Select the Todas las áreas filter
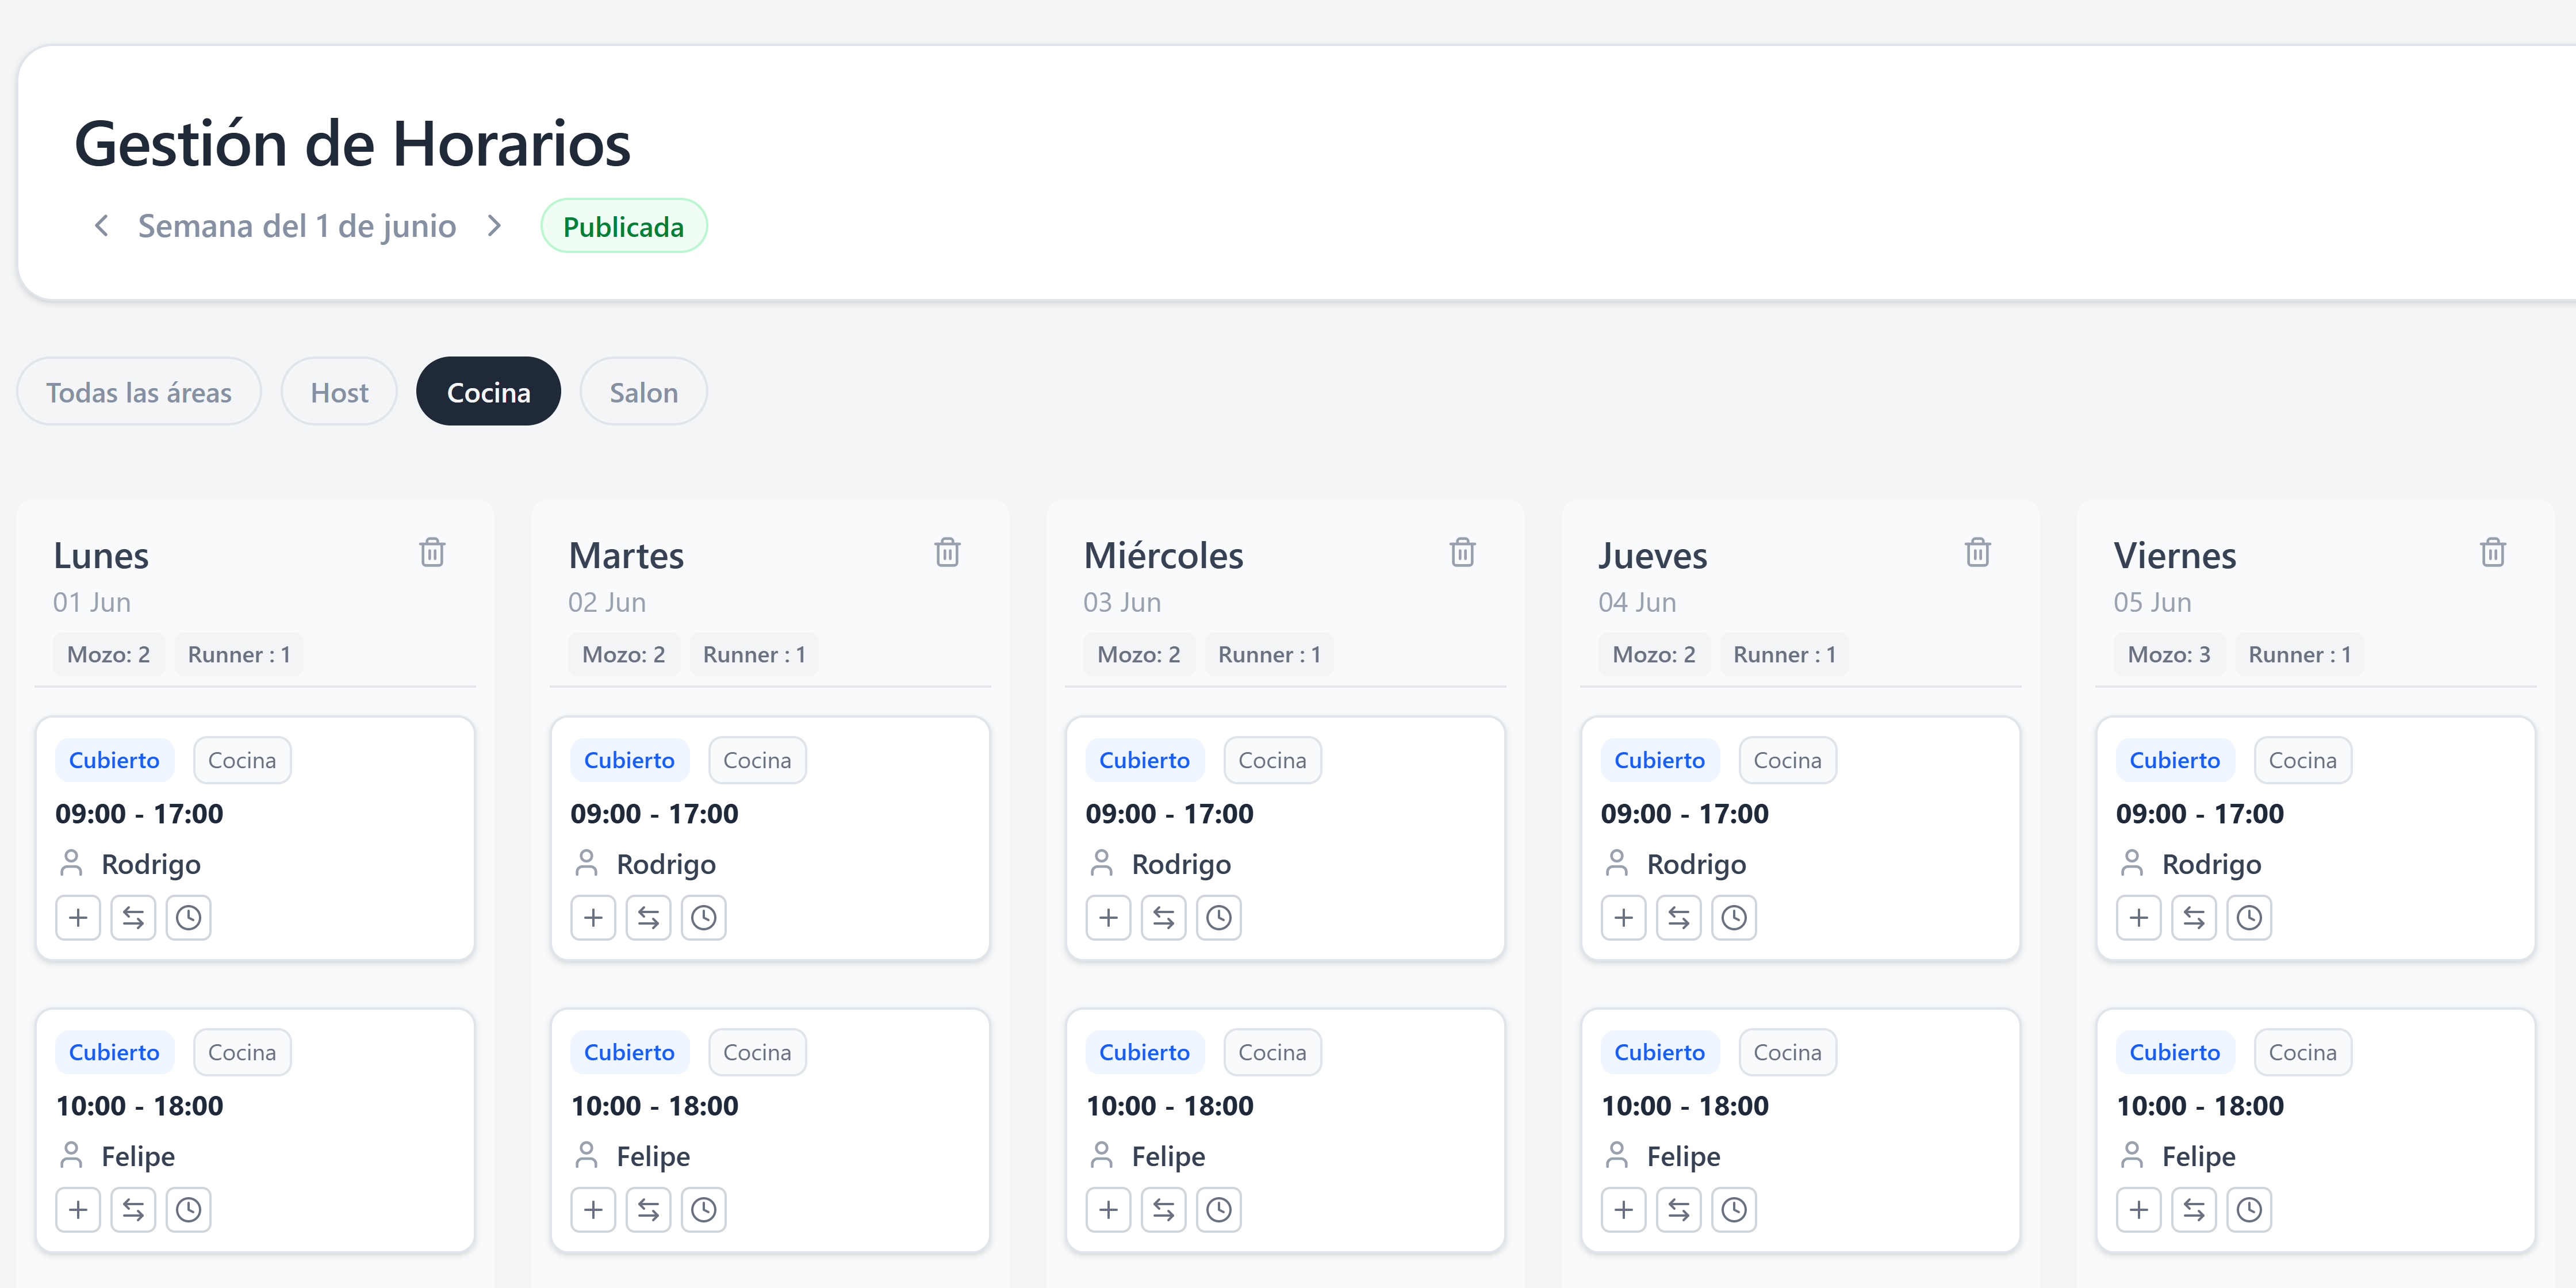The image size is (2576, 1288). (x=139, y=391)
